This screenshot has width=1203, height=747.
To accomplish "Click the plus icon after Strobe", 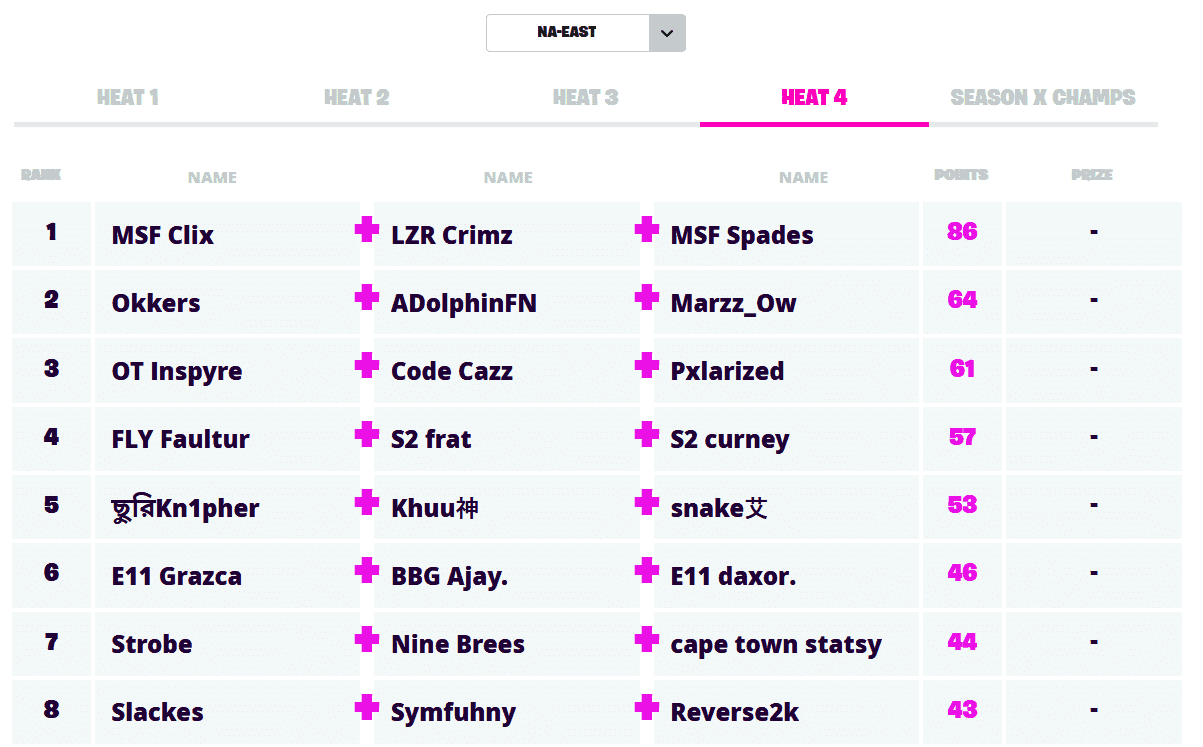I will click(x=367, y=639).
